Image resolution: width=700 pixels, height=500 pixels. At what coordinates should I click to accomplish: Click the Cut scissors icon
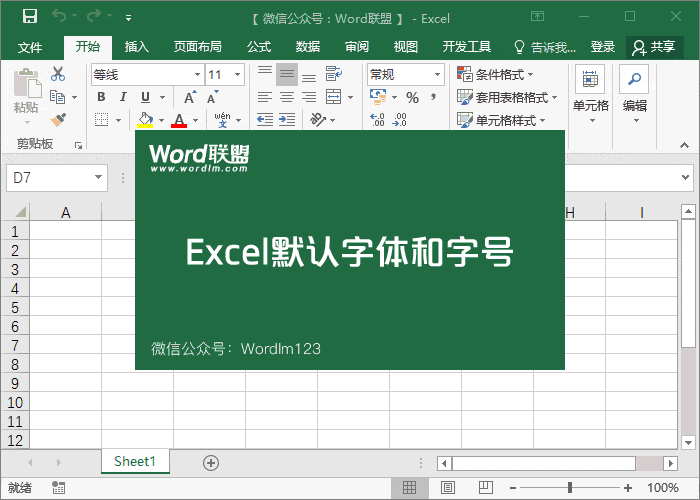click(x=58, y=73)
